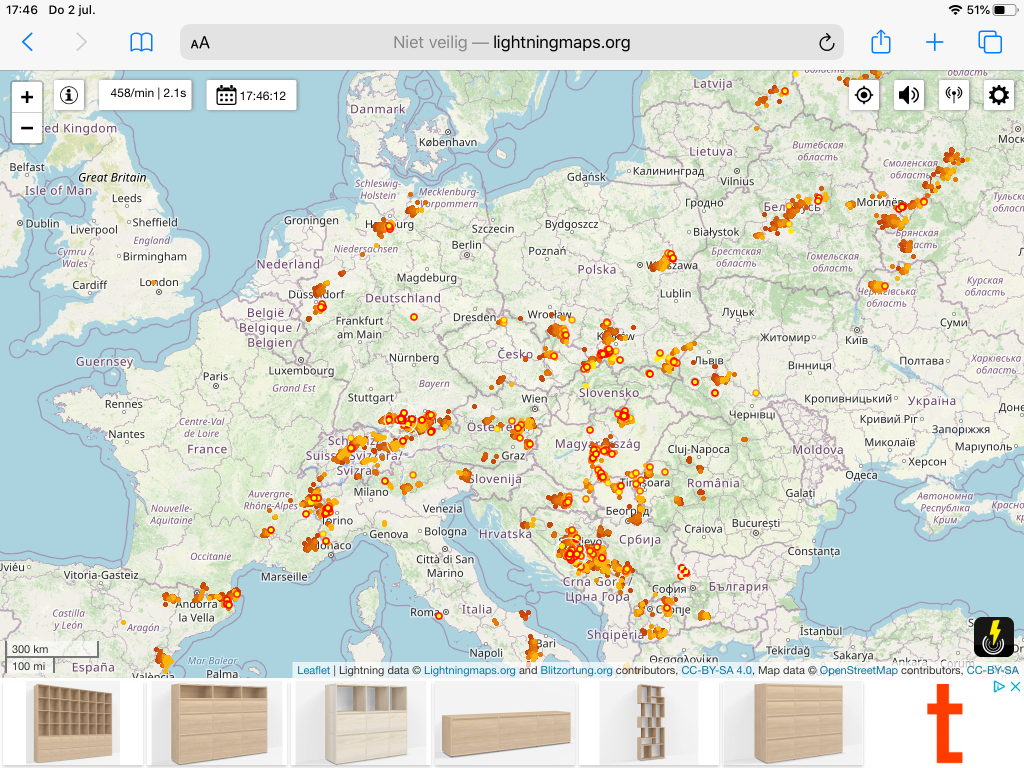The height and width of the screenshot is (768, 1024).
Task: Open the date and time picker 17:46:12
Action: [251, 95]
